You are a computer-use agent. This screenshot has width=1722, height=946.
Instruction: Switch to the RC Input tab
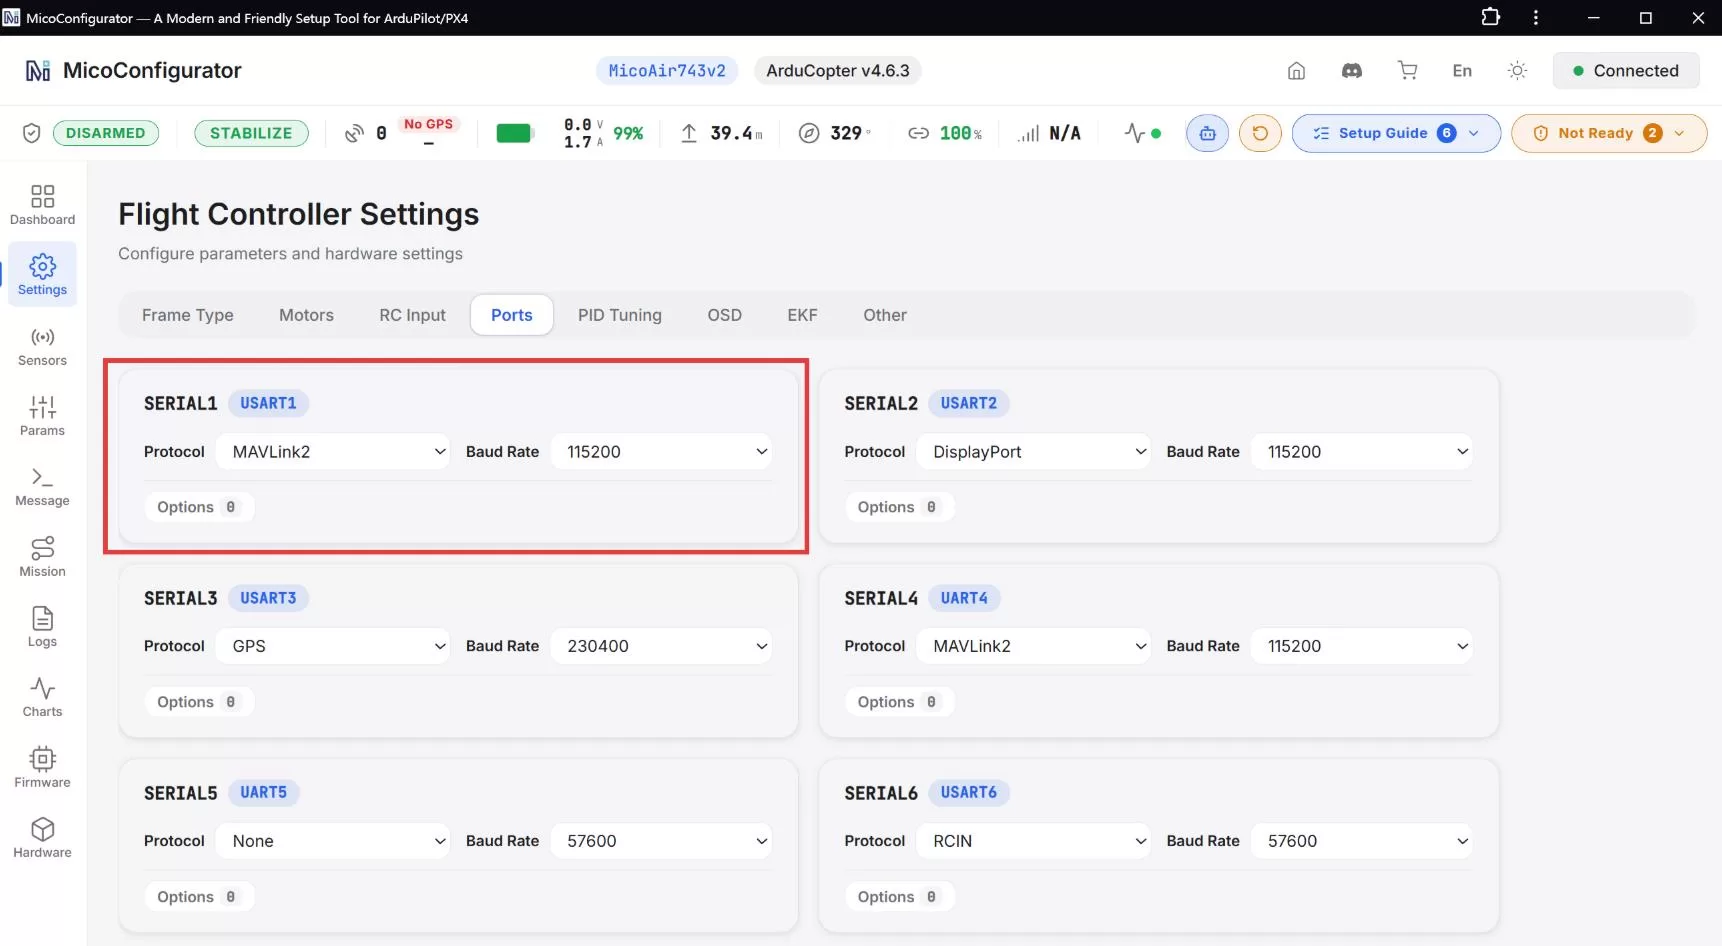412,315
